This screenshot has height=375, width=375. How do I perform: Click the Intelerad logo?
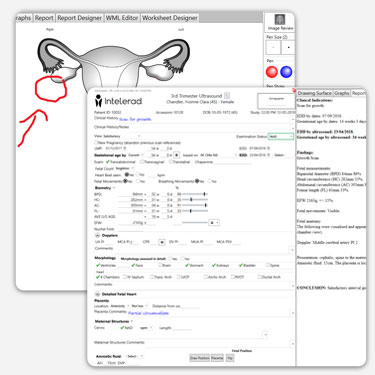pyautogui.click(x=118, y=100)
